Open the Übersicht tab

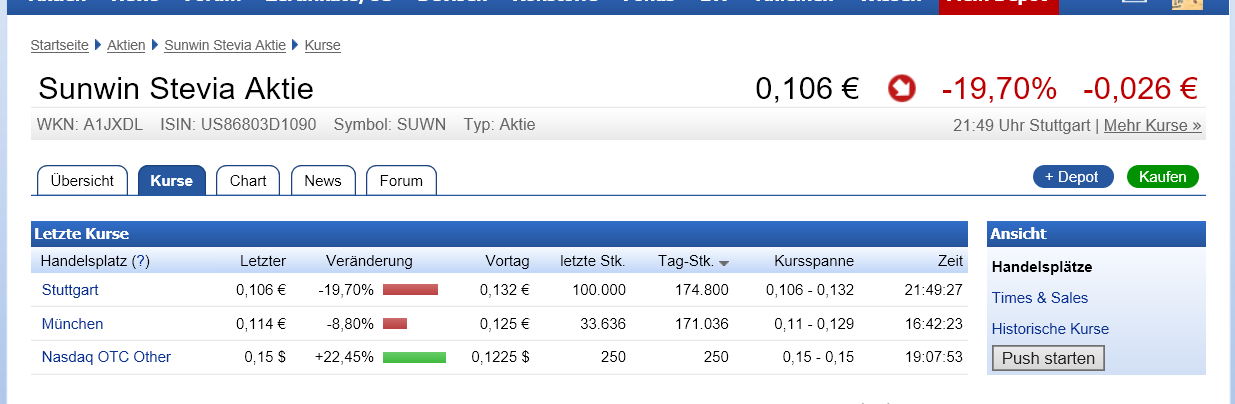[x=83, y=181]
